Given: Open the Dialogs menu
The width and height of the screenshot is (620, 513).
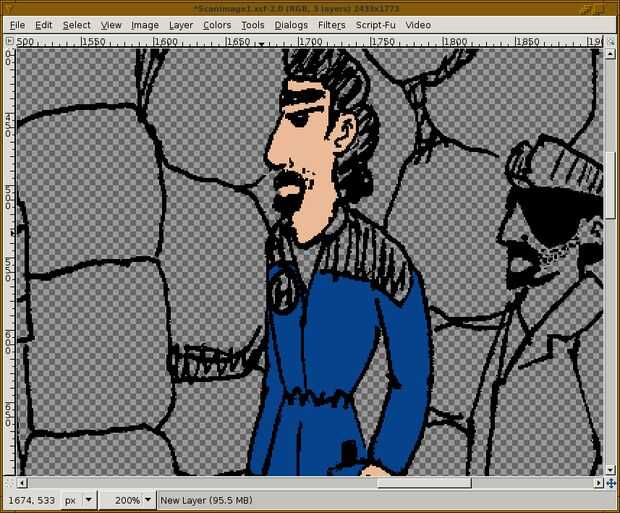Looking at the screenshot, I should pos(291,25).
